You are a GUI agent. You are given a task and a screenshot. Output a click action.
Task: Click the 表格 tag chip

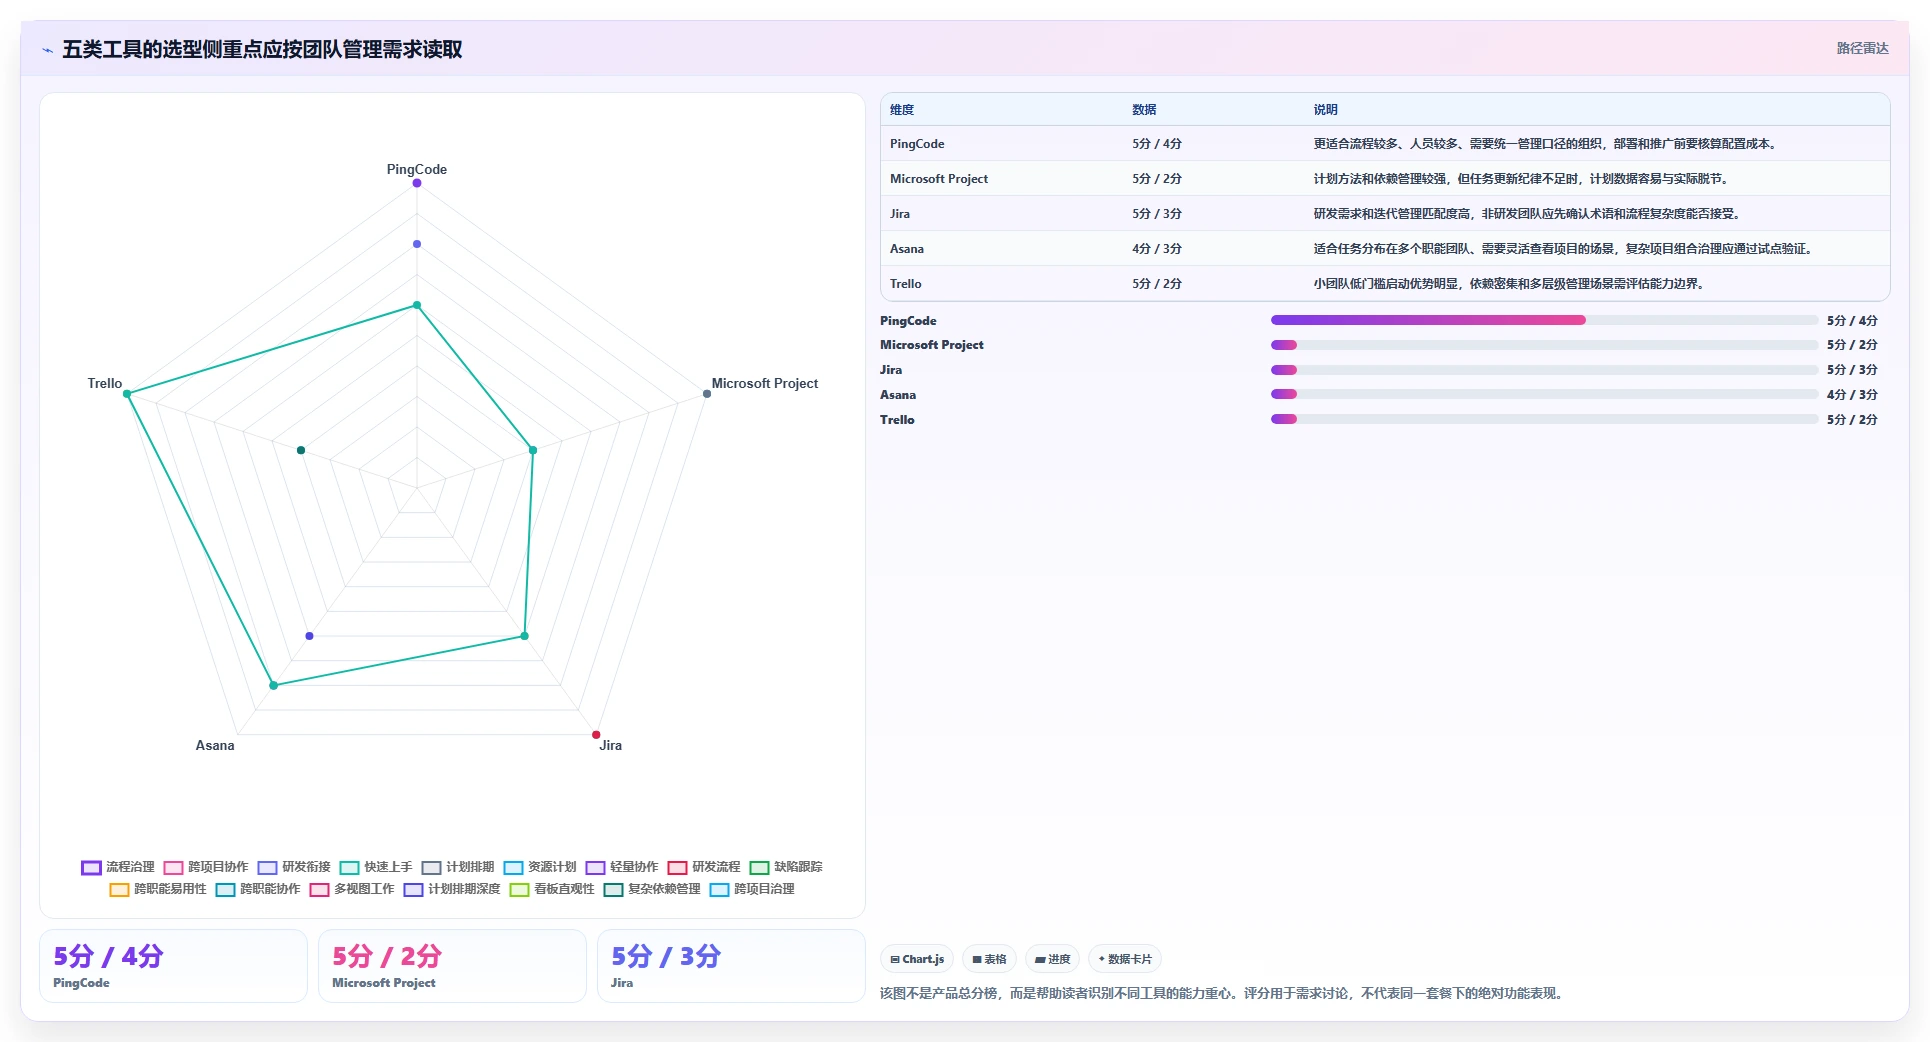(989, 959)
